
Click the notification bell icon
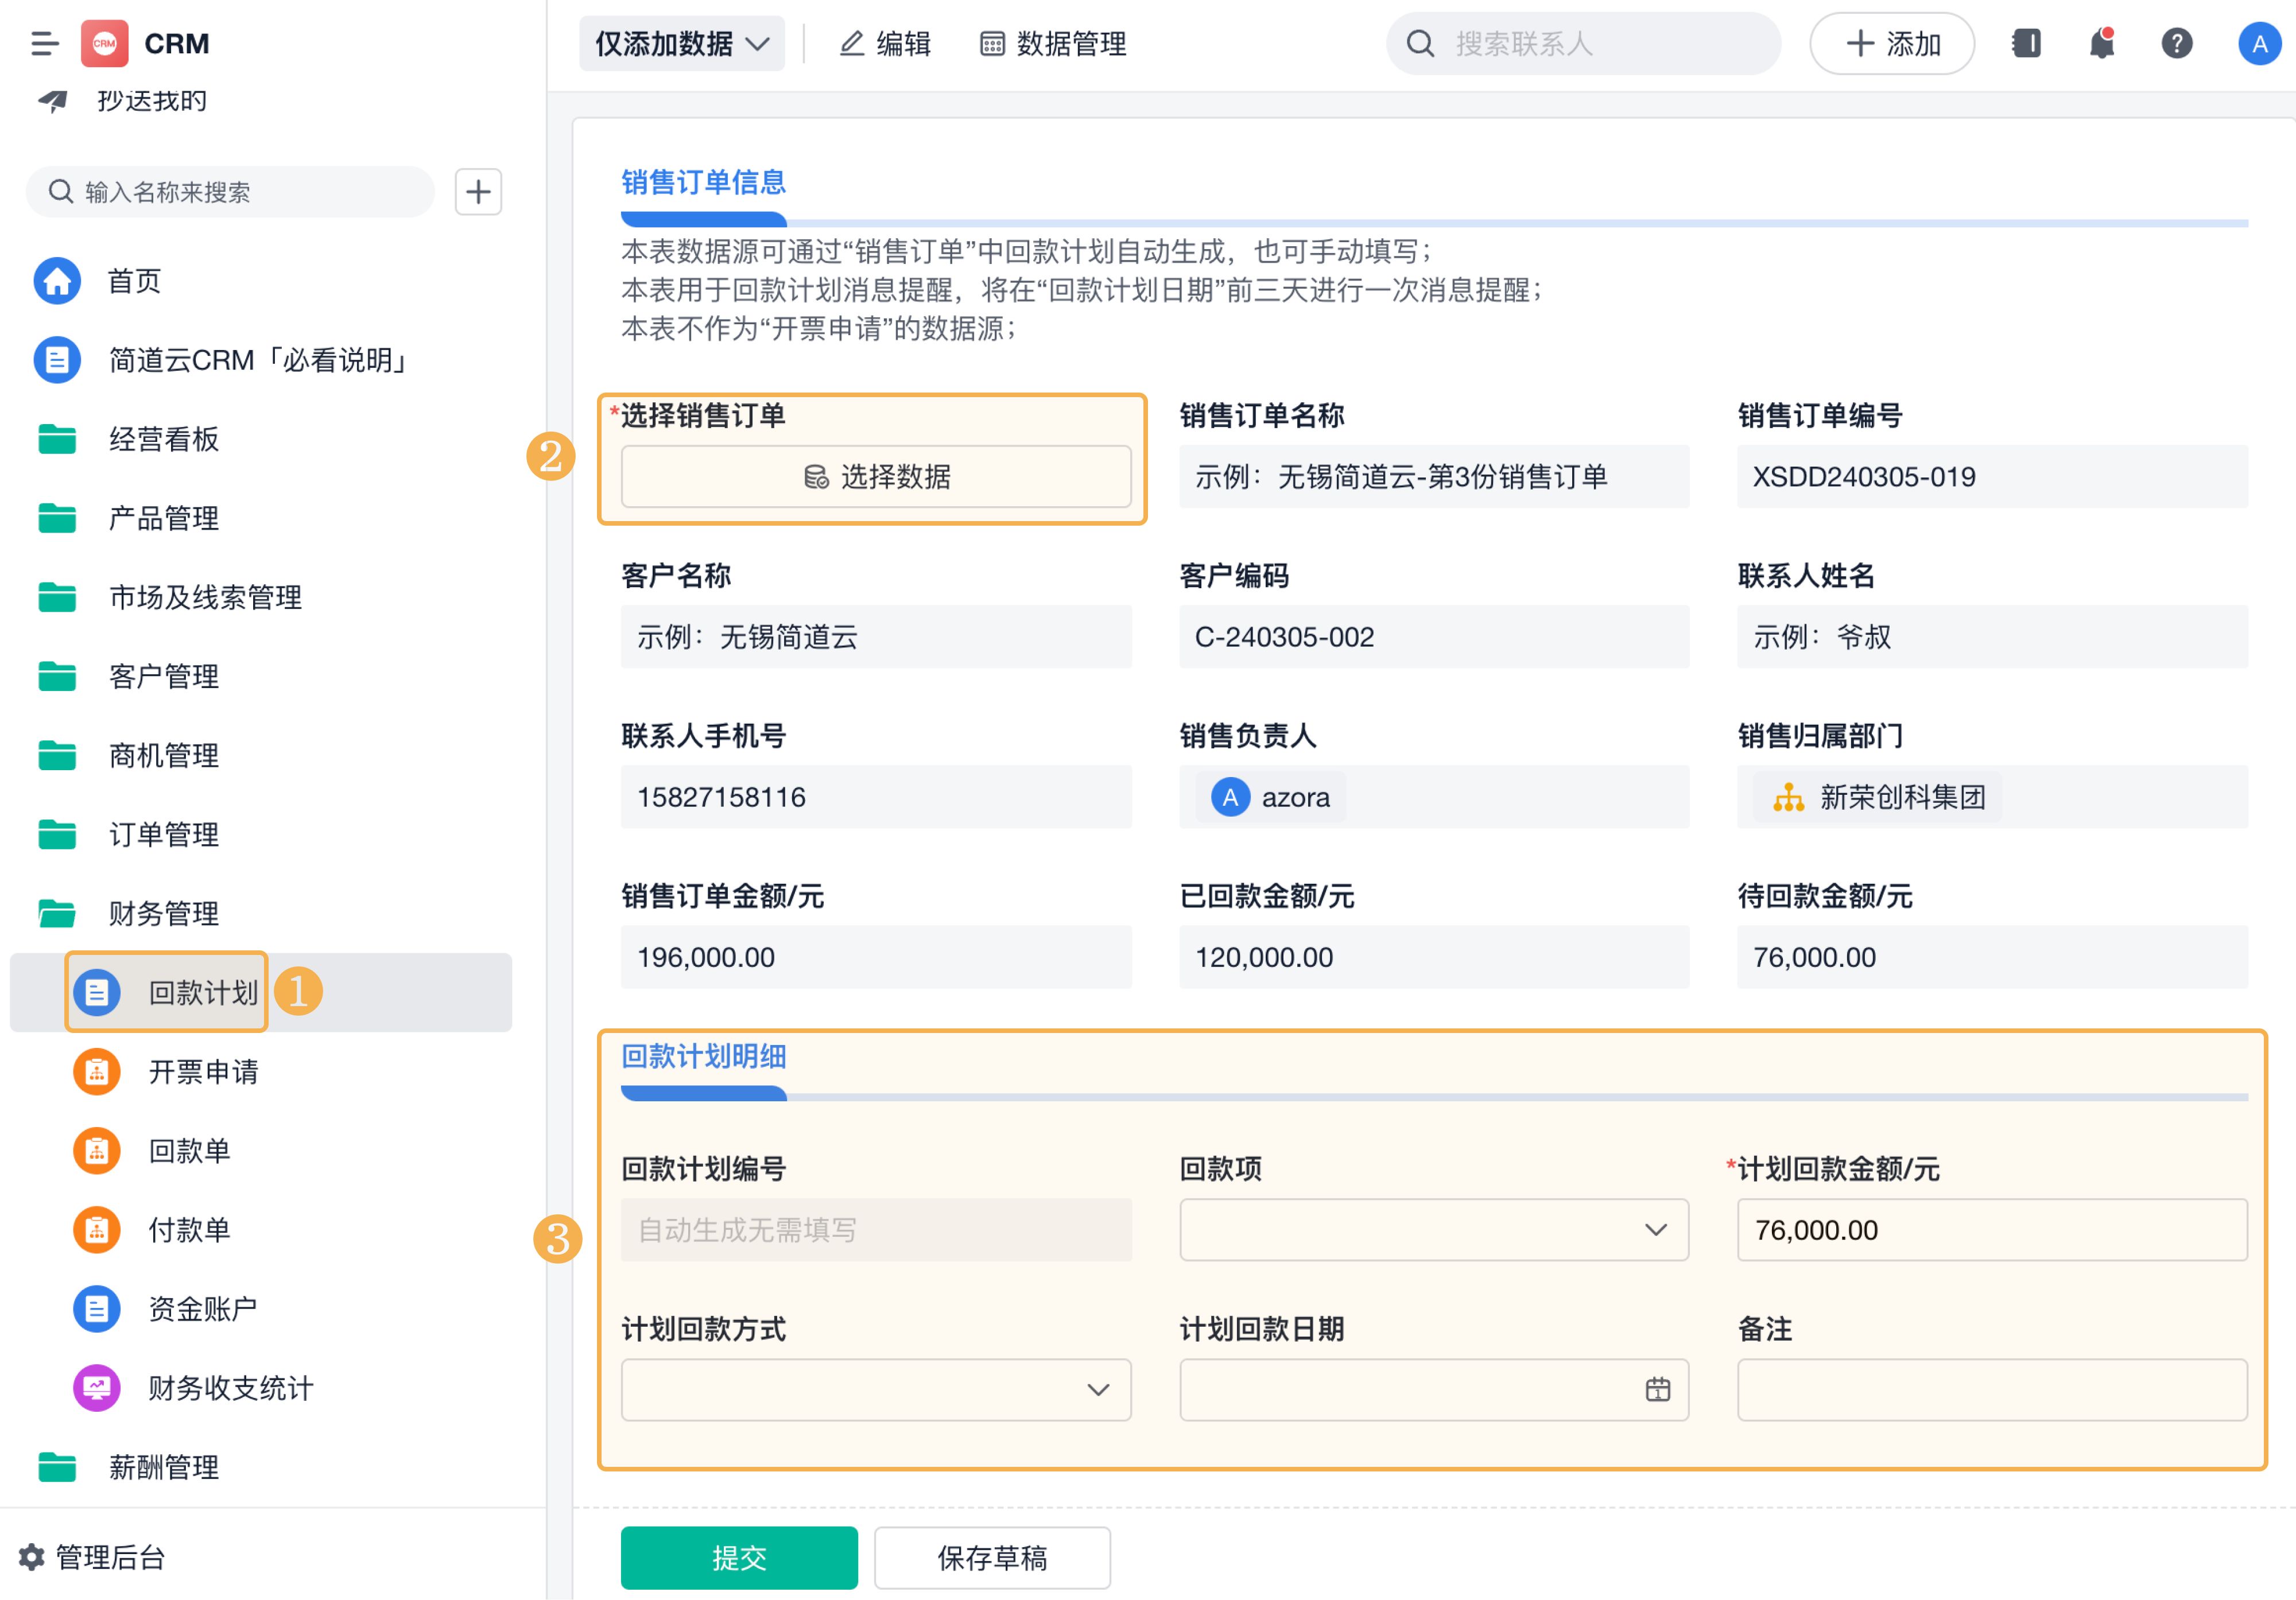(2101, 44)
